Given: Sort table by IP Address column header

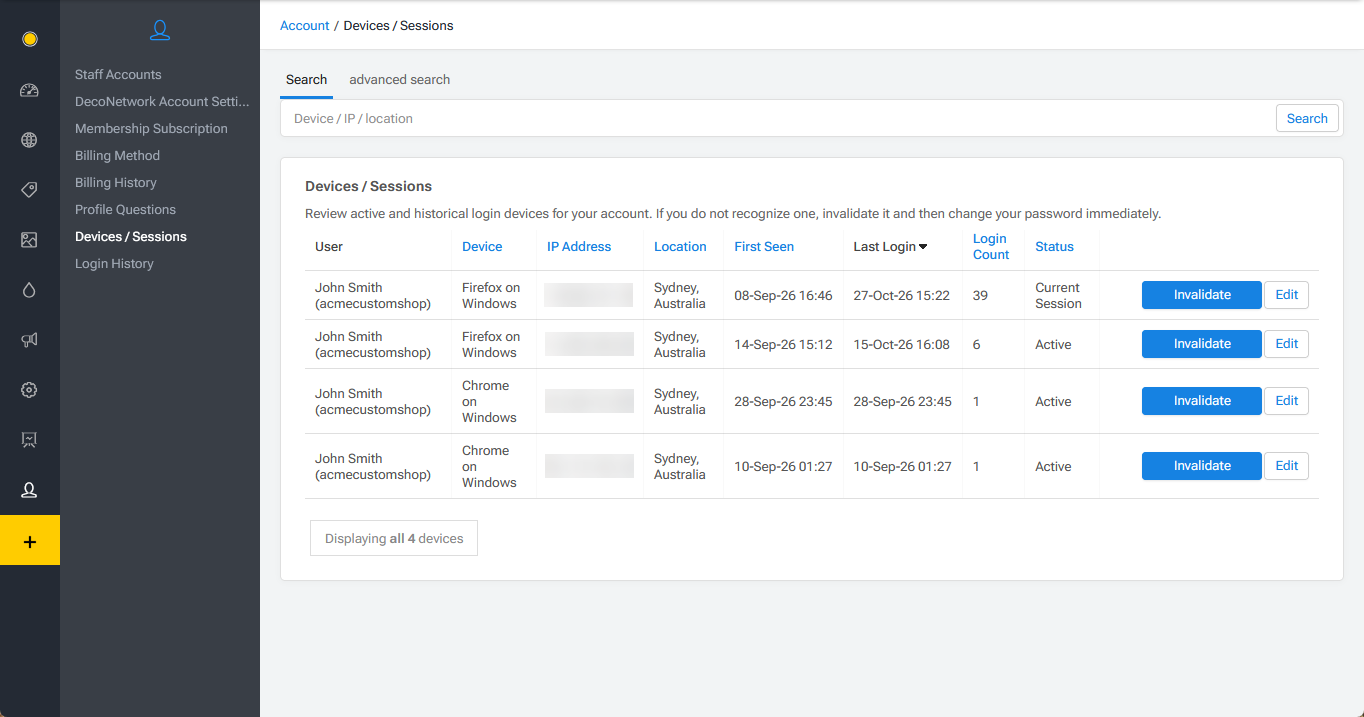Looking at the screenshot, I should [579, 247].
